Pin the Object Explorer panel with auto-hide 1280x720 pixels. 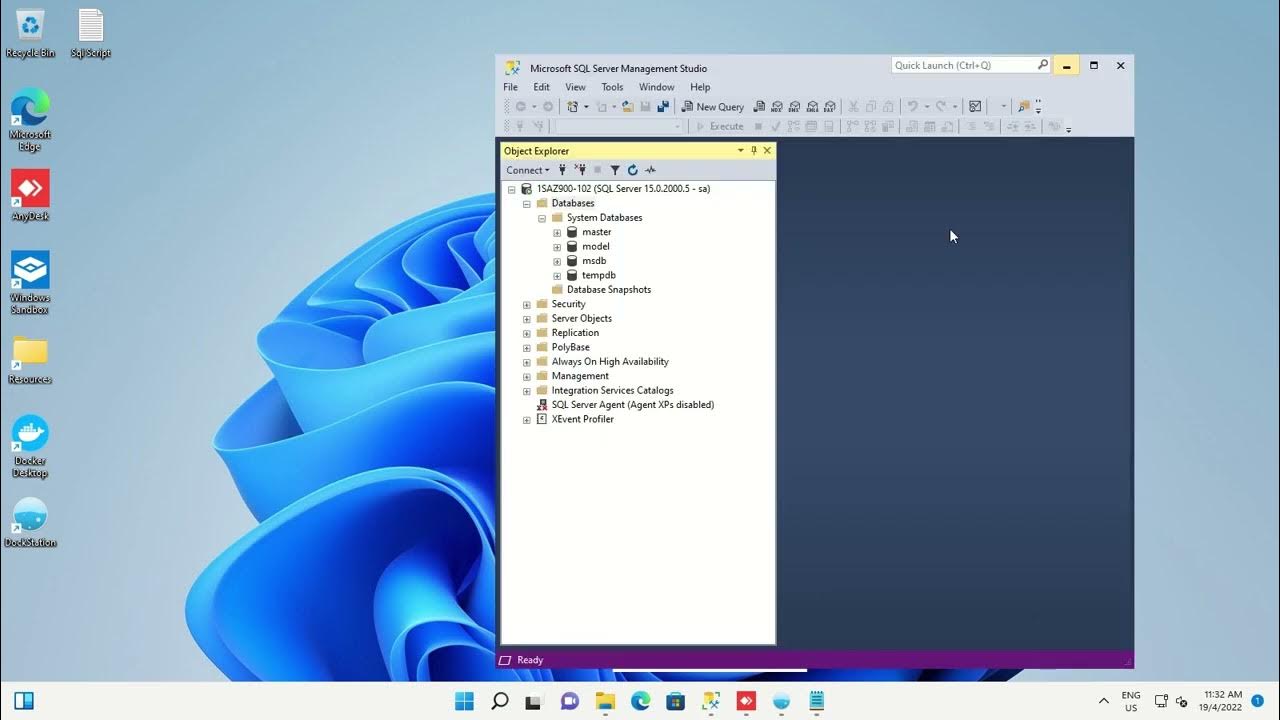754,151
